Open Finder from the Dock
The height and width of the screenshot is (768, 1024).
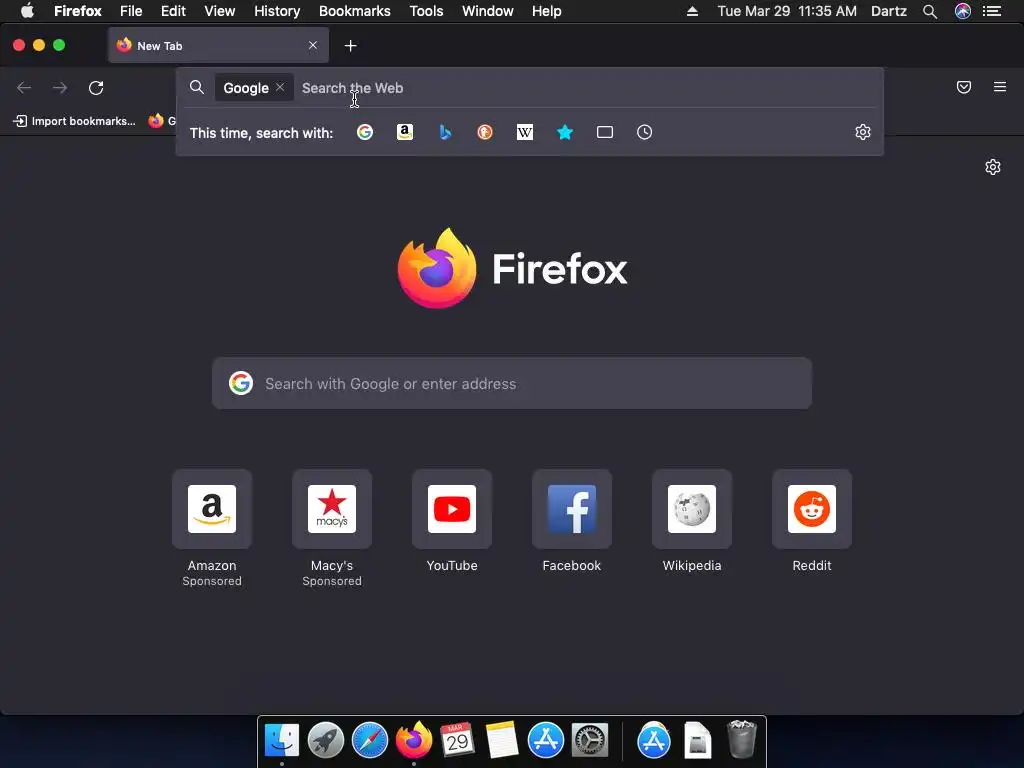tap(281, 740)
